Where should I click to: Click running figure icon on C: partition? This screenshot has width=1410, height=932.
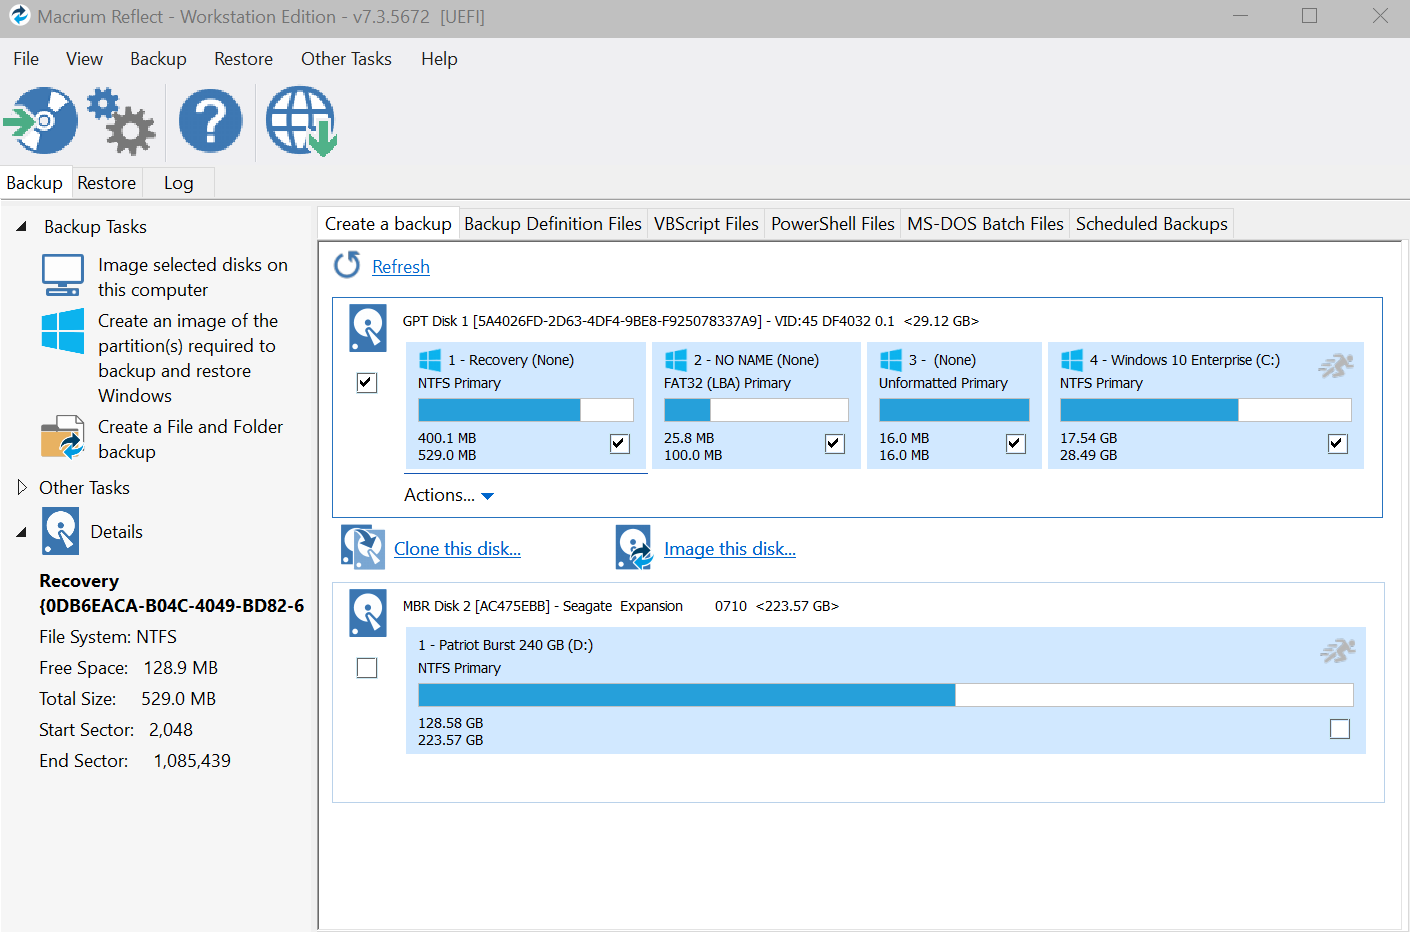[x=1336, y=366]
